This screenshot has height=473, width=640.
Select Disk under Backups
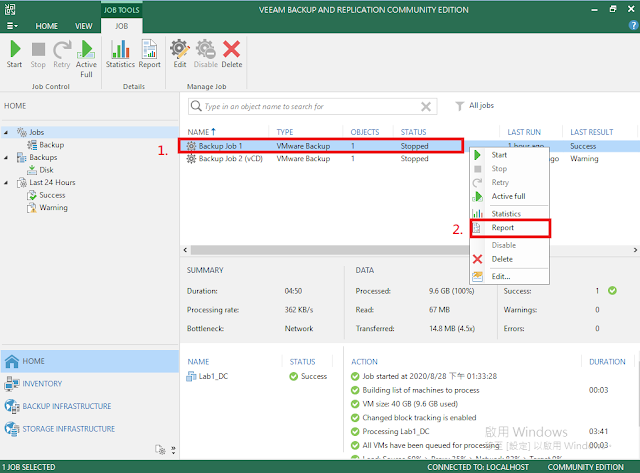pyautogui.click(x=40, y=170)
